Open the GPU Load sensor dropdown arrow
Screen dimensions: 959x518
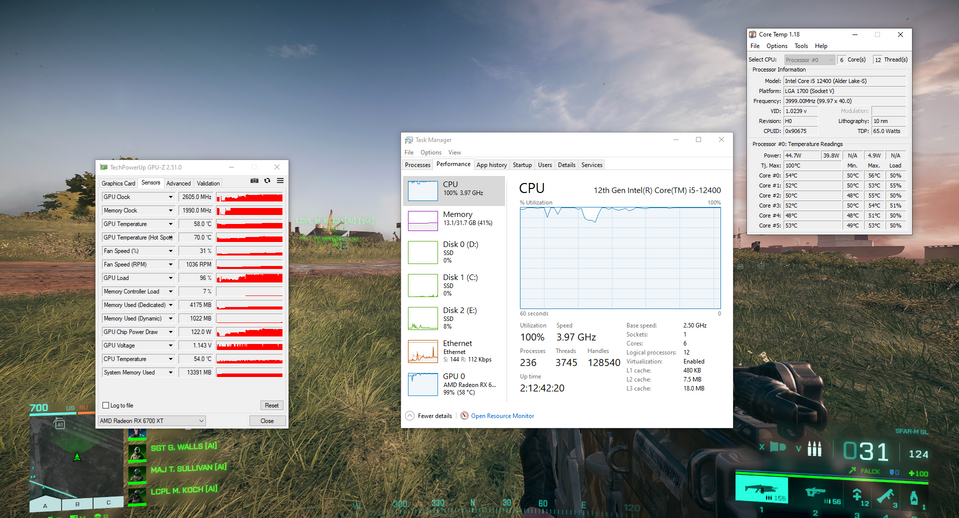tap(169, 278)
